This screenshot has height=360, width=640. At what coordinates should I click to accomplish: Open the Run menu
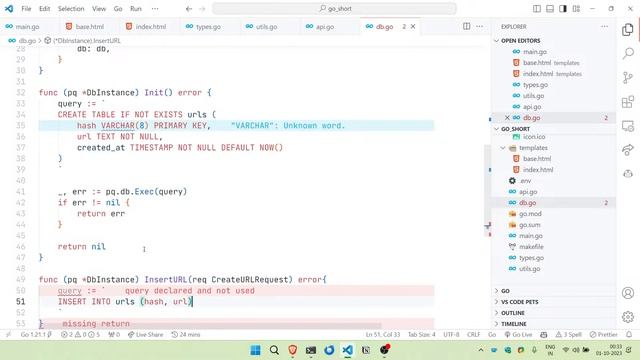[x=136, y=9]
